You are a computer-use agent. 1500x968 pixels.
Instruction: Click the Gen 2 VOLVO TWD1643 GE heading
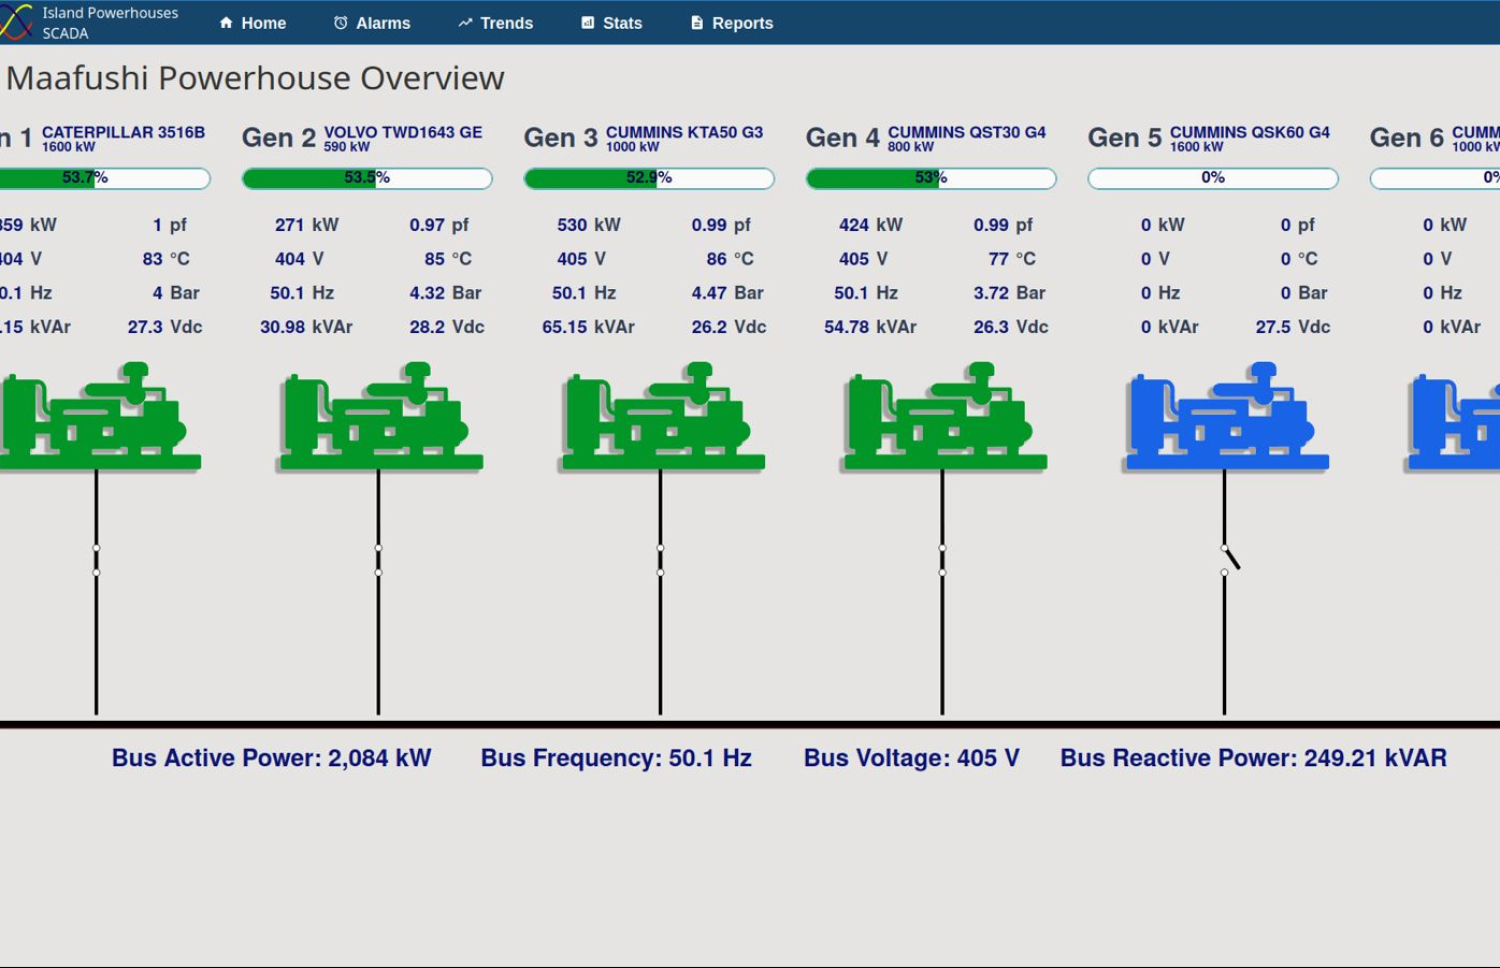362,138
